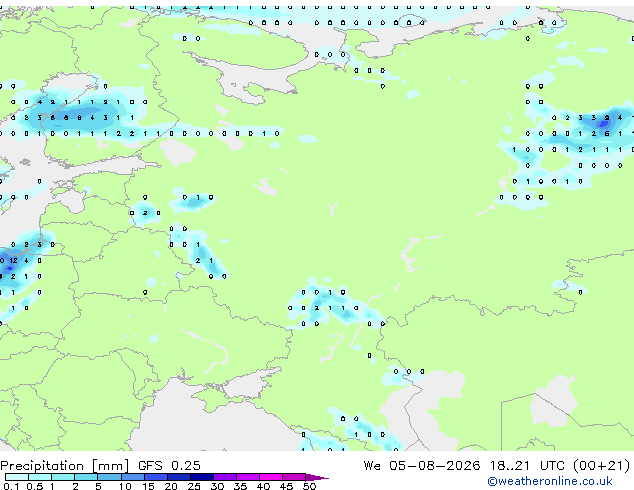The height and width of the screenshot is (490, 634).
Task: Pick the 1–2 mm legend color swatch
Action: (63, 477)
